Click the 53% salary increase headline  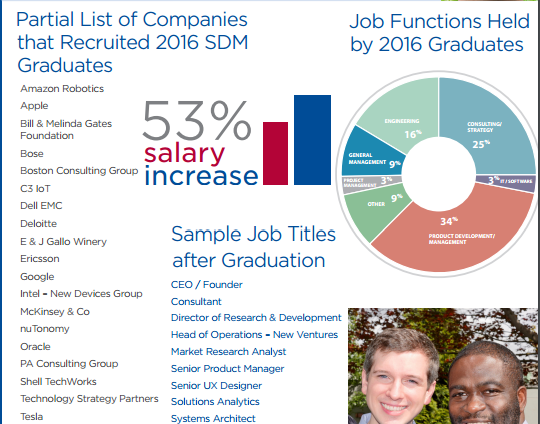[x=200, y=142]
